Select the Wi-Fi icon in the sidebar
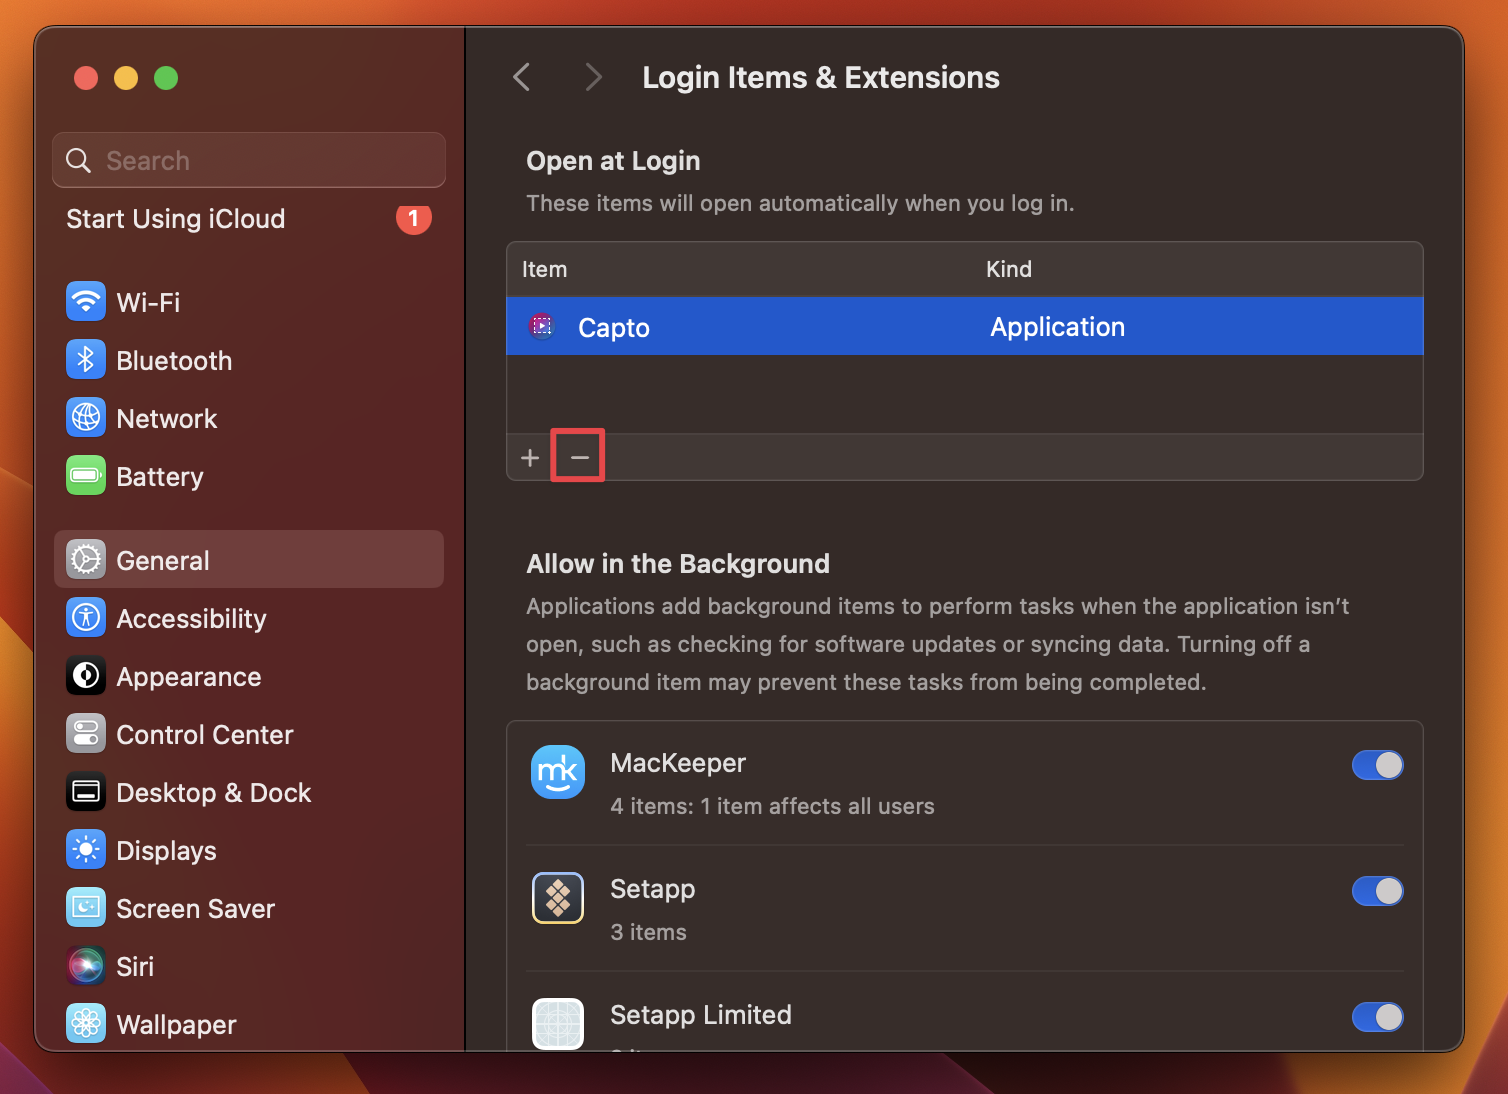The width and height of the screenshot is (1508, 1094). (86, 301)
